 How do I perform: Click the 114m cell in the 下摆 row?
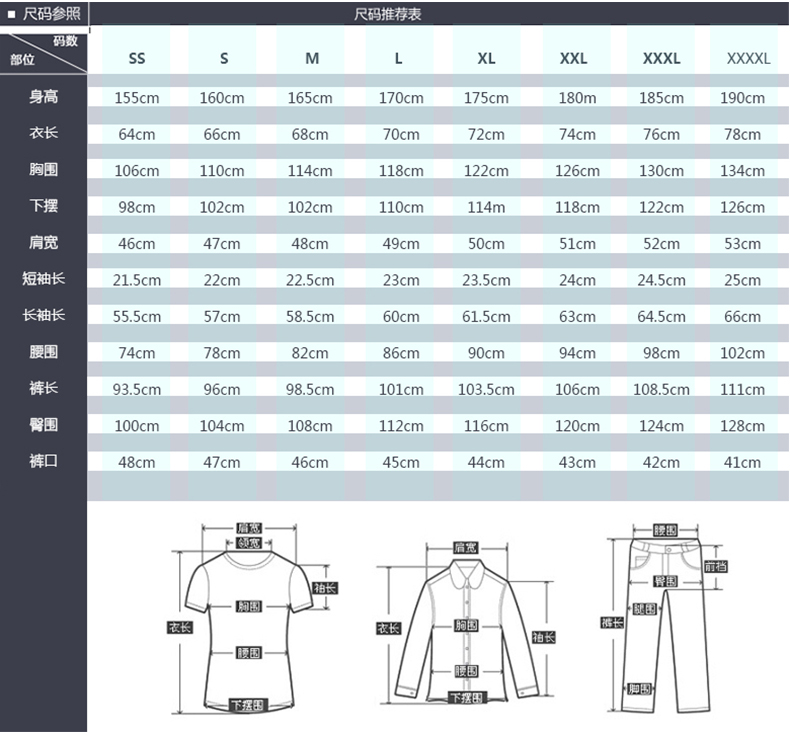486,207
